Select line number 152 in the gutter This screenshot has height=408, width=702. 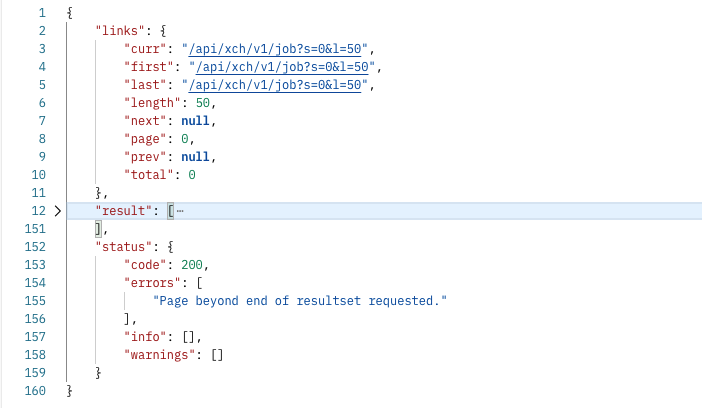point(35,247)
